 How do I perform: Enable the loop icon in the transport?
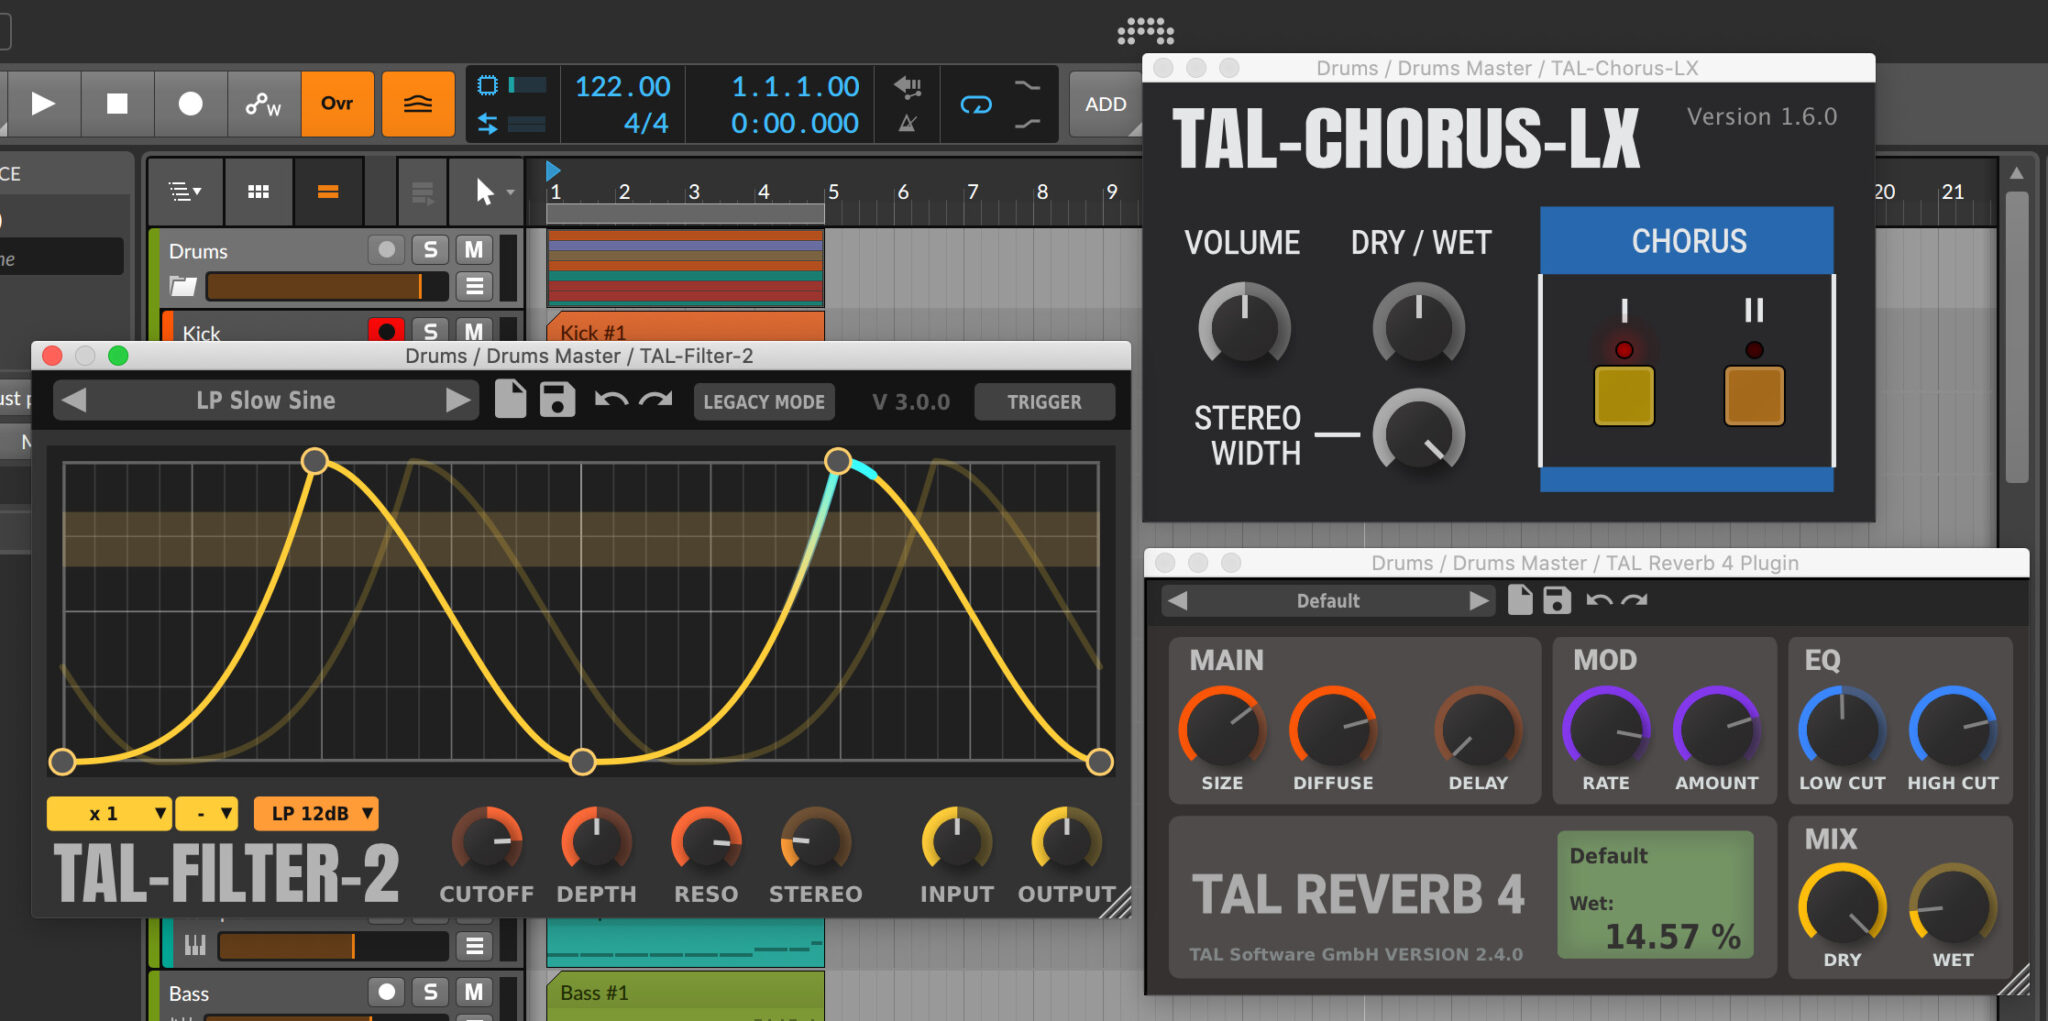[973, 104]
